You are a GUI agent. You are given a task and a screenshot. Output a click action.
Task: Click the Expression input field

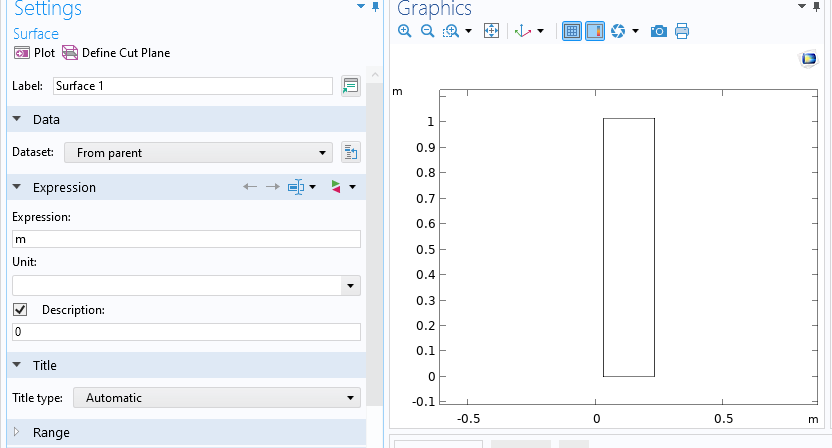point(186,239)
